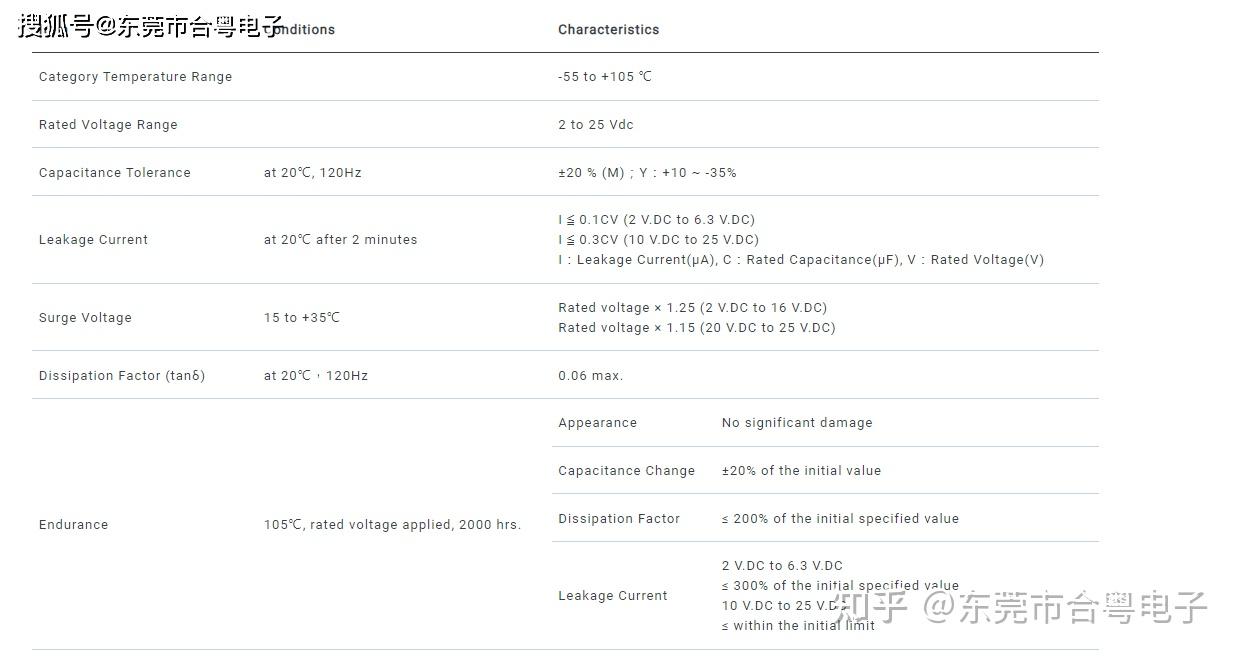
Task: Click the Sohu account watermark text
Action: [151, 26]
